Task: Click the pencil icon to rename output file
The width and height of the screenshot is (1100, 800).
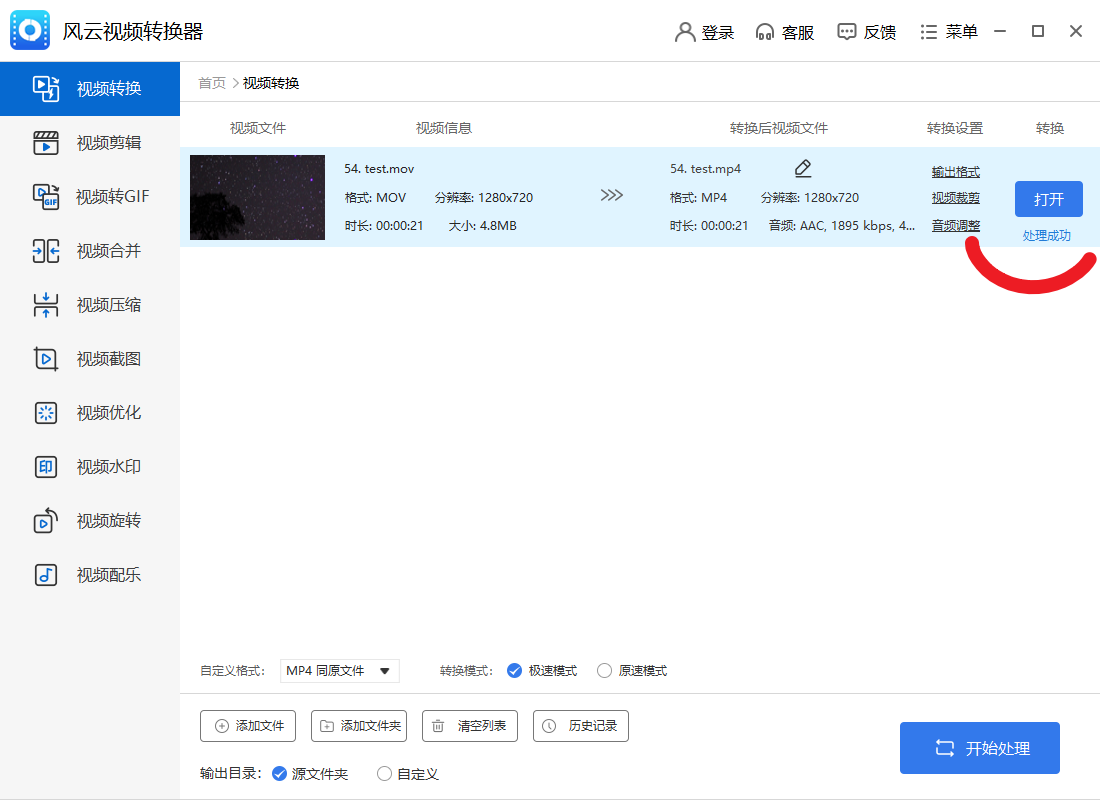Action: (802, 168)
